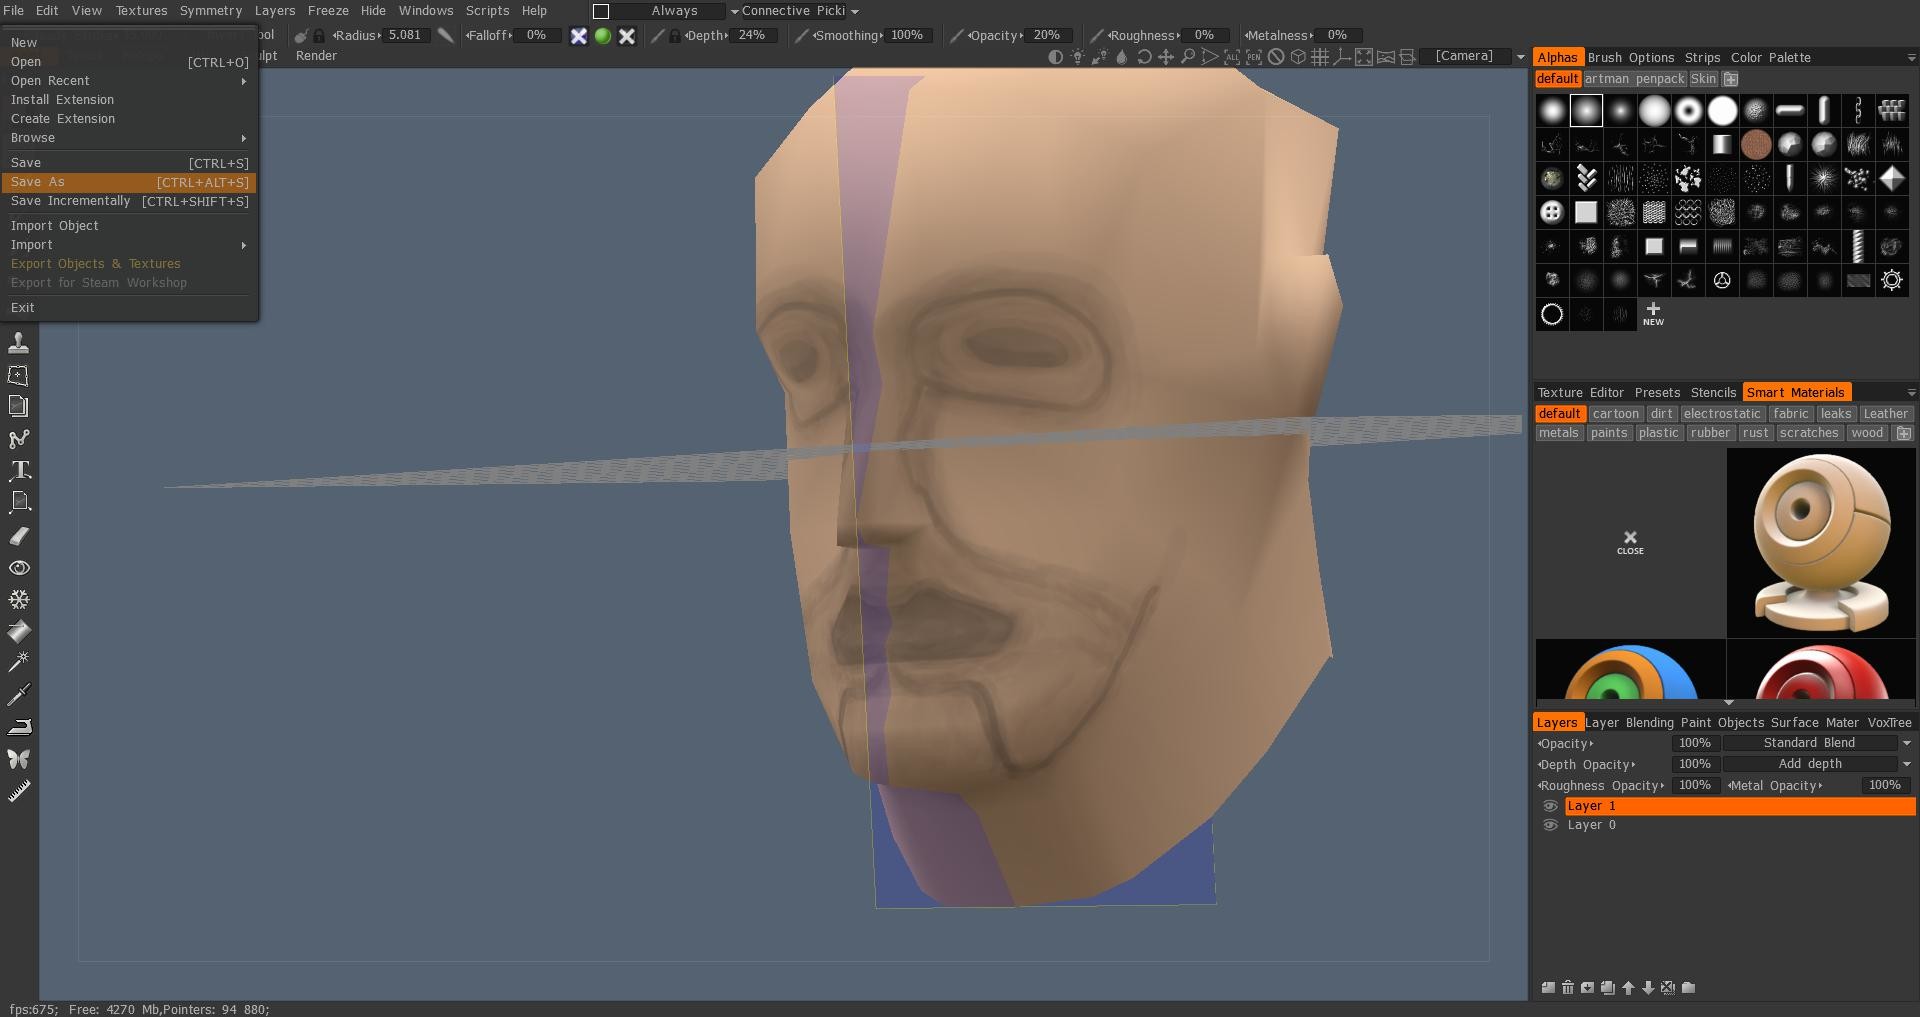
Task: Click the Add New Layer icon
Action: [x=1549, y=988]
